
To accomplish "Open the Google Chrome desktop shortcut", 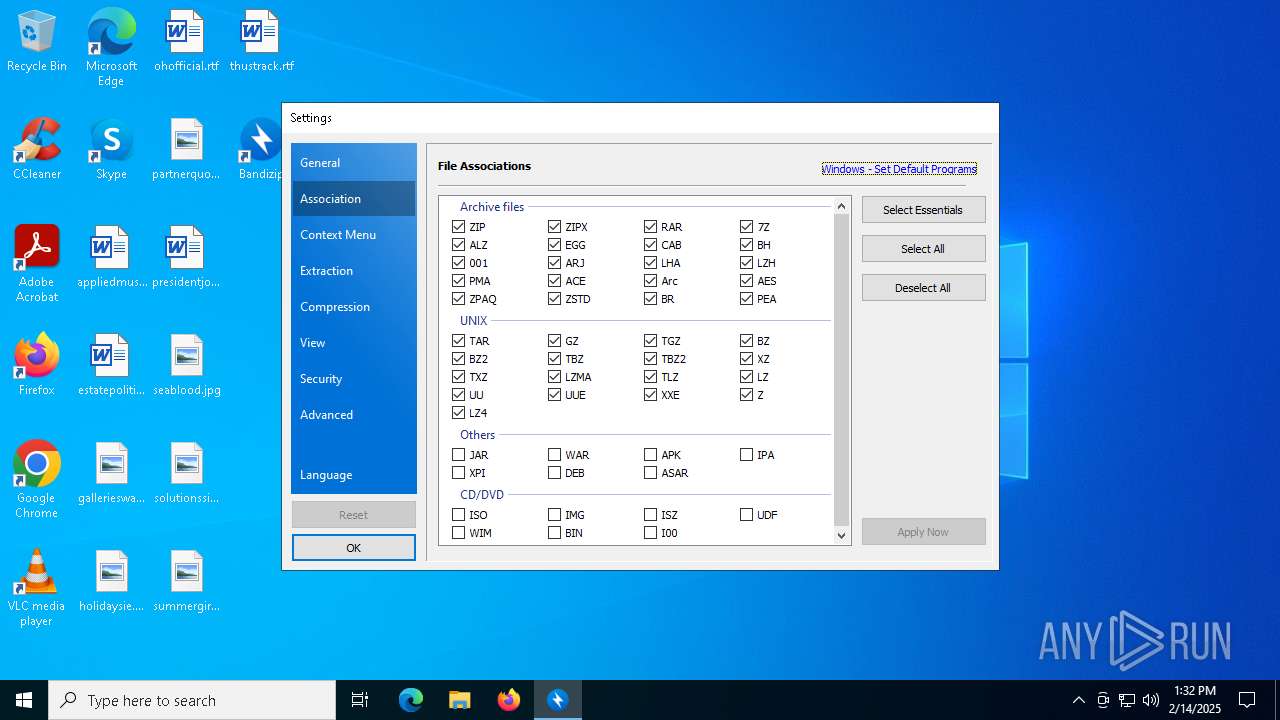I will (x=37, y=479).
